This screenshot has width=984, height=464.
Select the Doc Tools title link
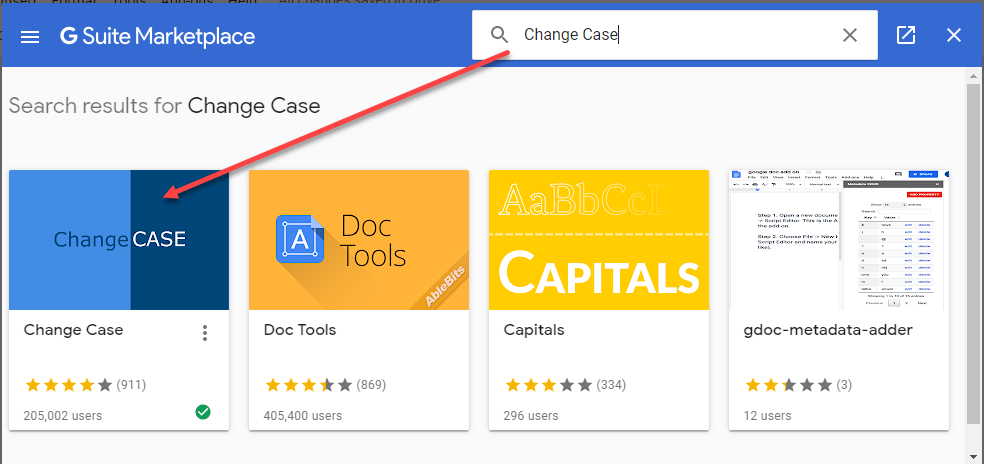300,330
